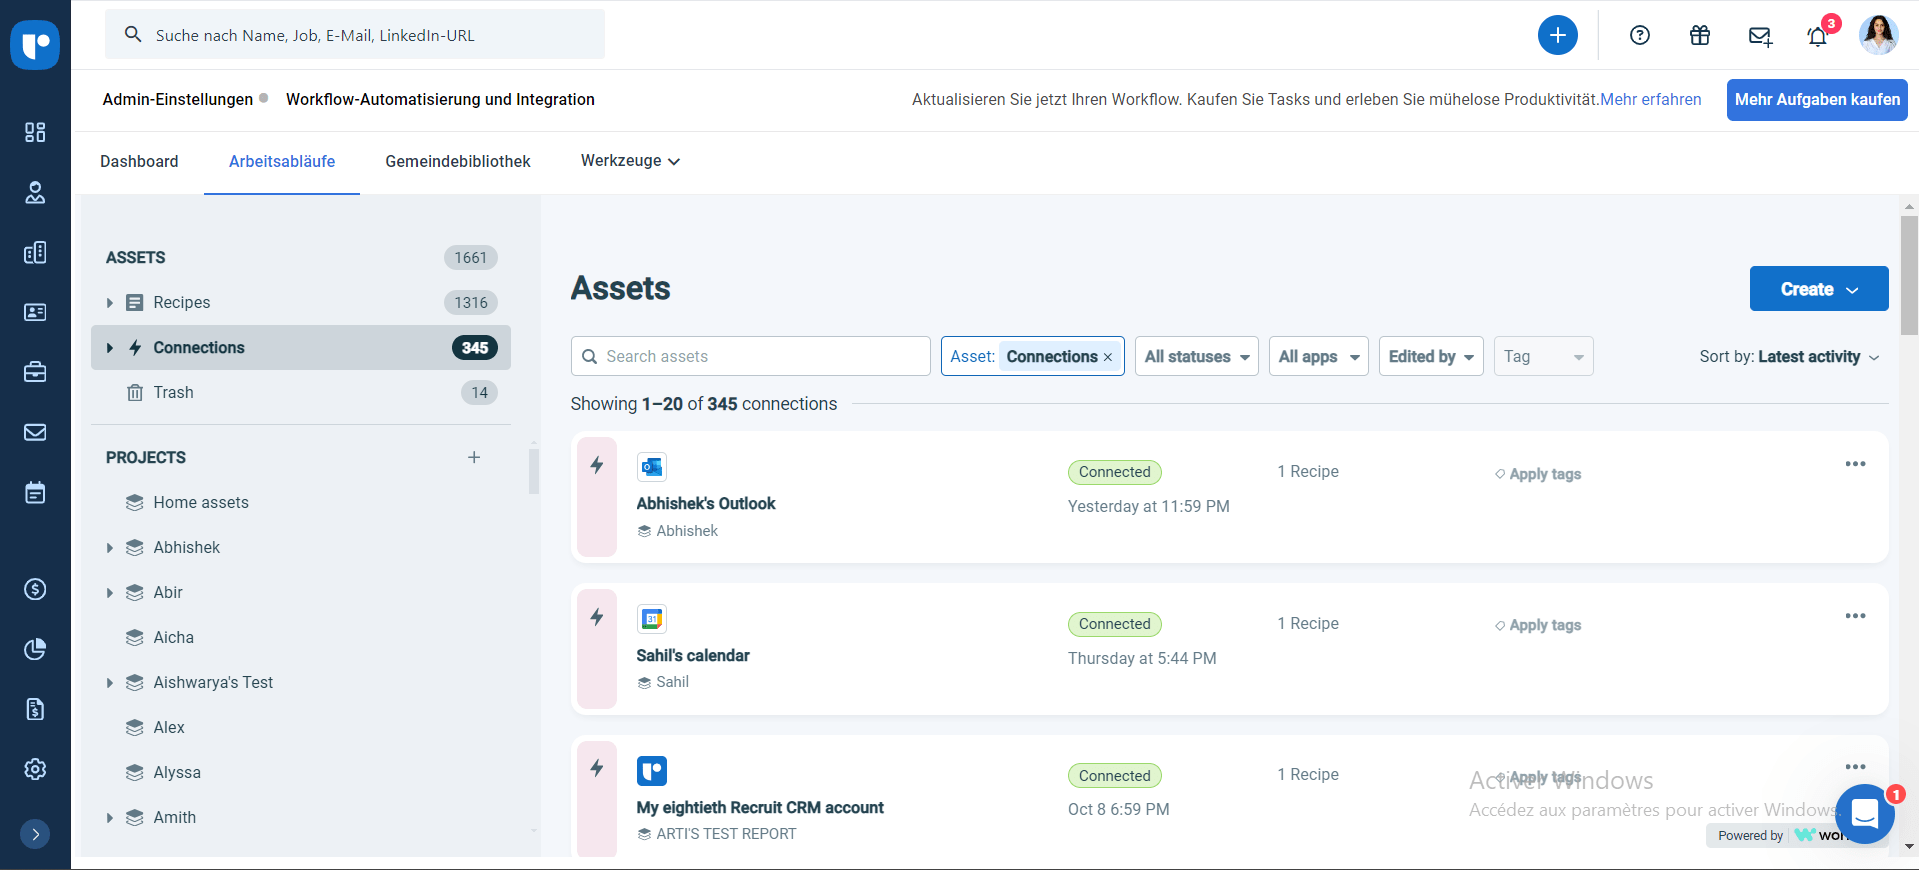Open the settings gear icon in sidebar
The image size is (1919, 870).
(x=35, y=769)
